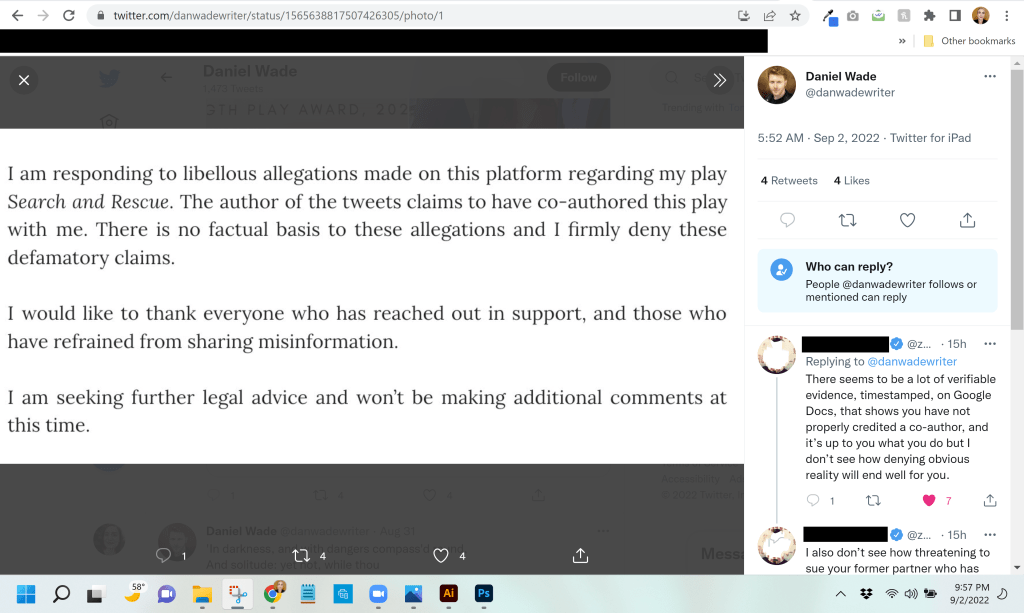Open more options for Daniel Wade's tweet
The height and width of the screenshot is (613, 1024).
point(990,77)
